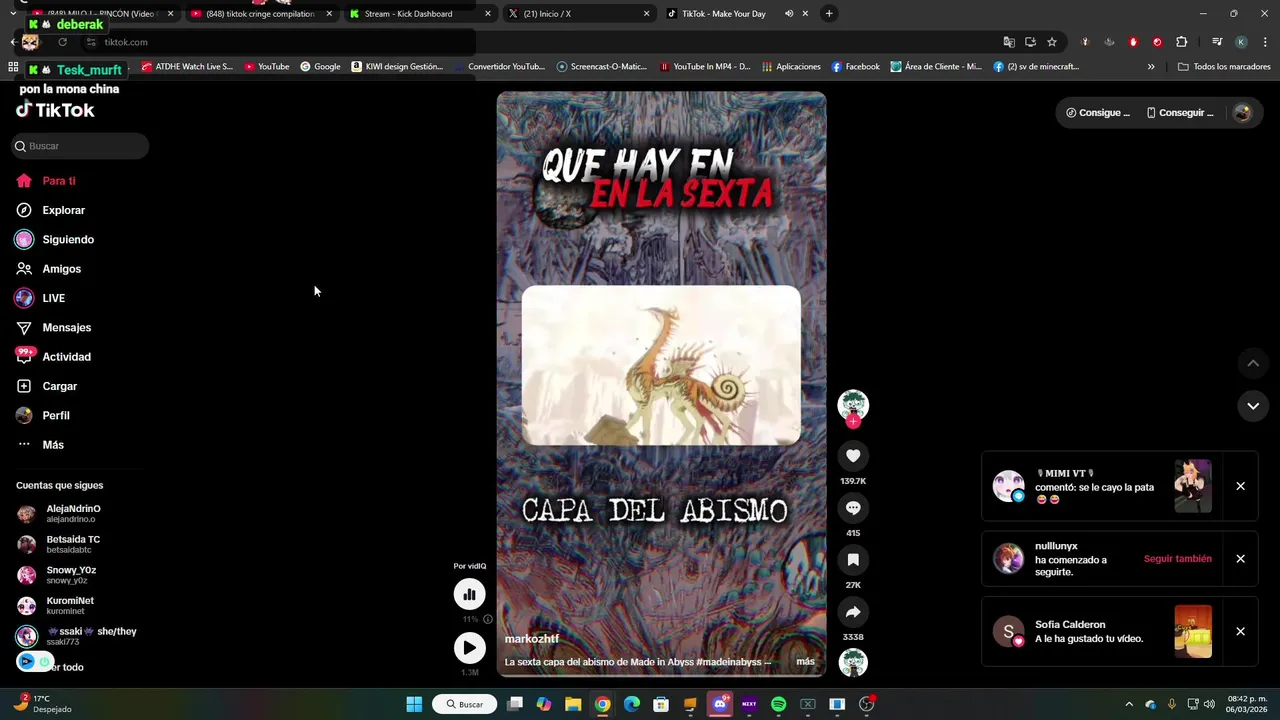The height and width of the screenshot is (720, 1280).
Task: Open the media control icon in toolbar
Action: pyautogui.click(x=1217, y=42)
